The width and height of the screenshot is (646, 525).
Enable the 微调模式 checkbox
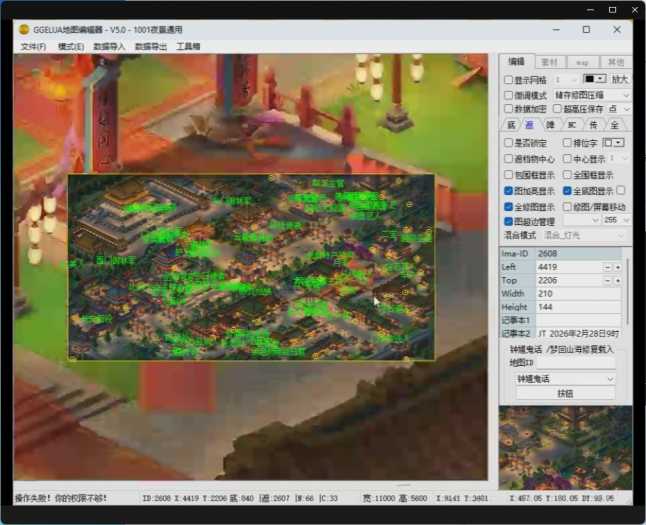tap(508, 95)
